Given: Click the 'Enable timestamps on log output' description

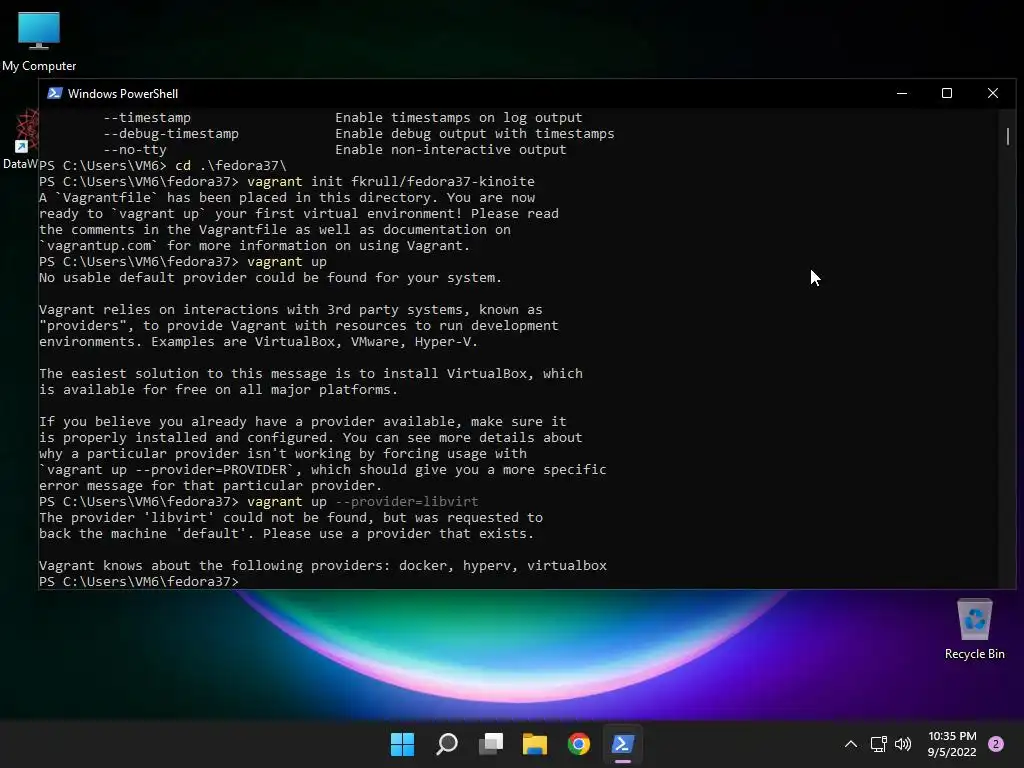Looking at the screenshot, I should pos(458,118).
